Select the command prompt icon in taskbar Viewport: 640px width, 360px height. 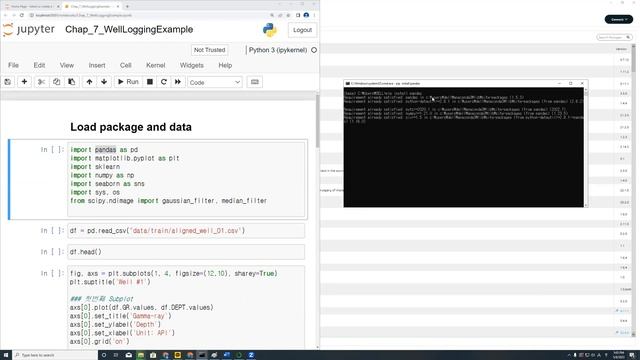click(202, 355)
